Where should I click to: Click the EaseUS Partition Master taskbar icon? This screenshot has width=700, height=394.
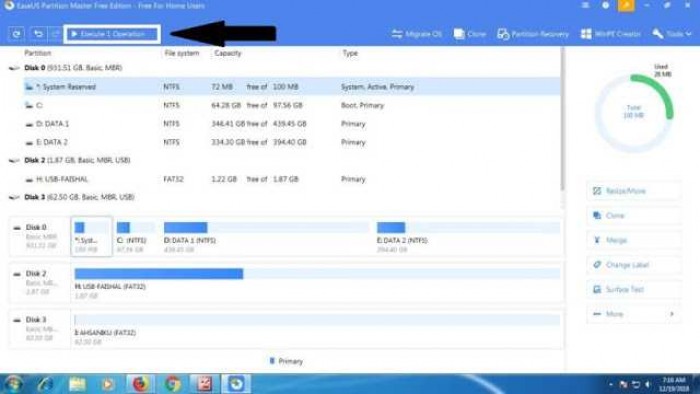(236, 384)
